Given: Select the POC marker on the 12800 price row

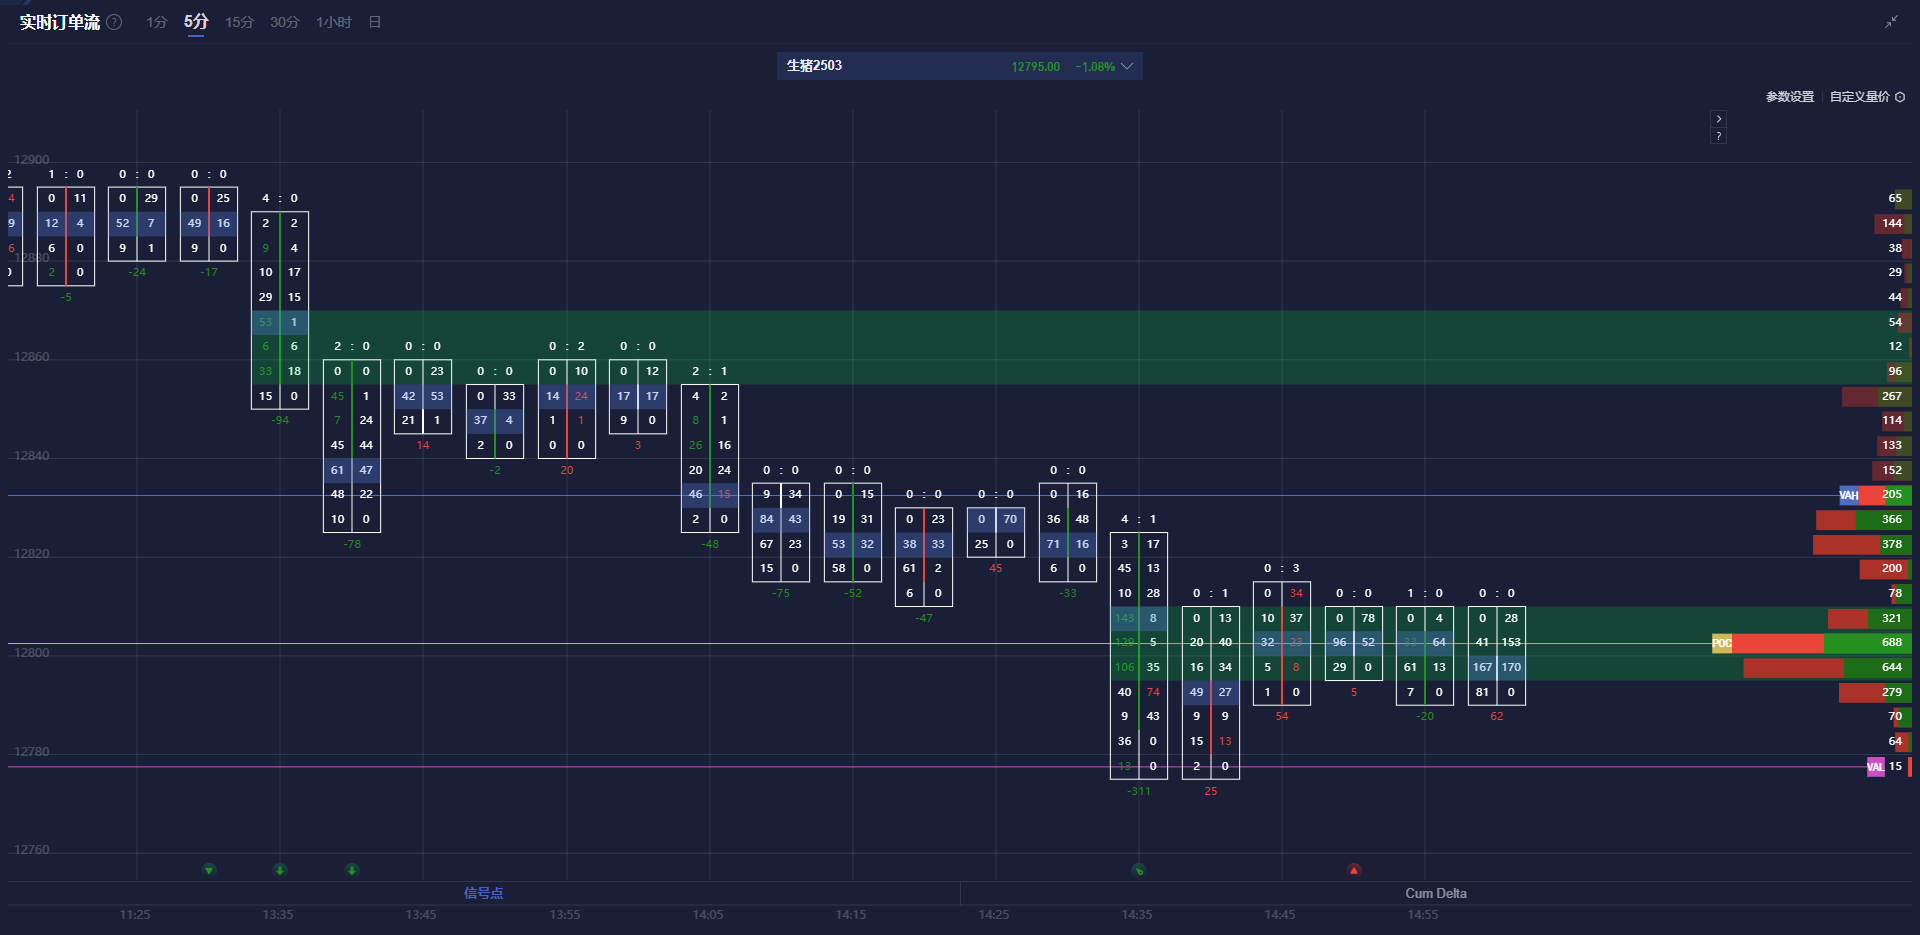Looking at the screenshot, I should (1722, 643).
